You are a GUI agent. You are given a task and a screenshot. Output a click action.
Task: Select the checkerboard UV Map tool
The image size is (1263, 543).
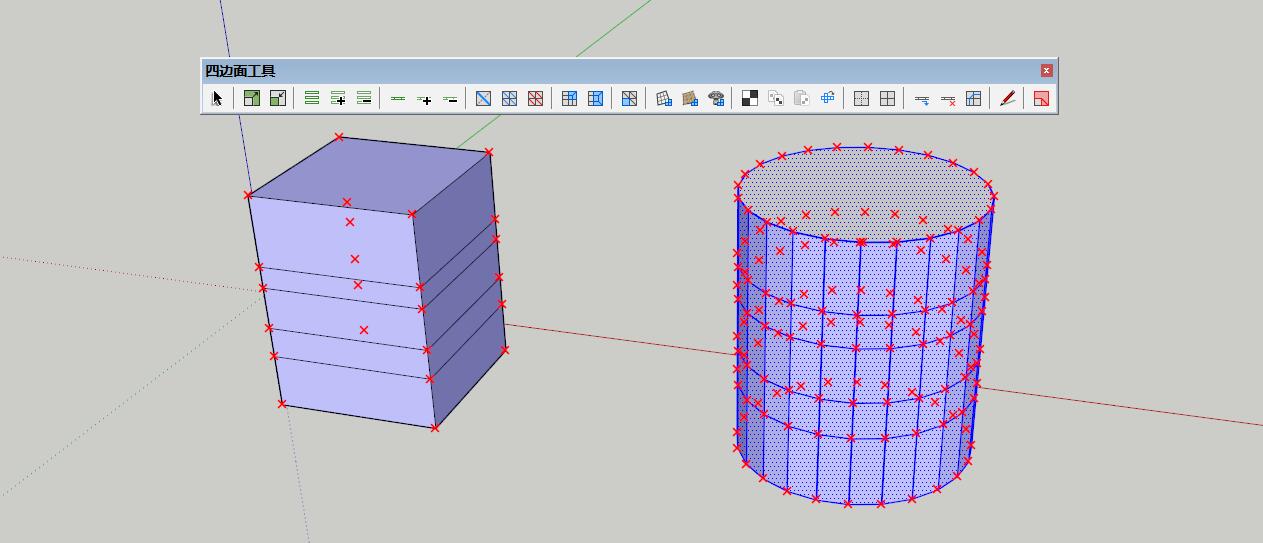(750, 98)
